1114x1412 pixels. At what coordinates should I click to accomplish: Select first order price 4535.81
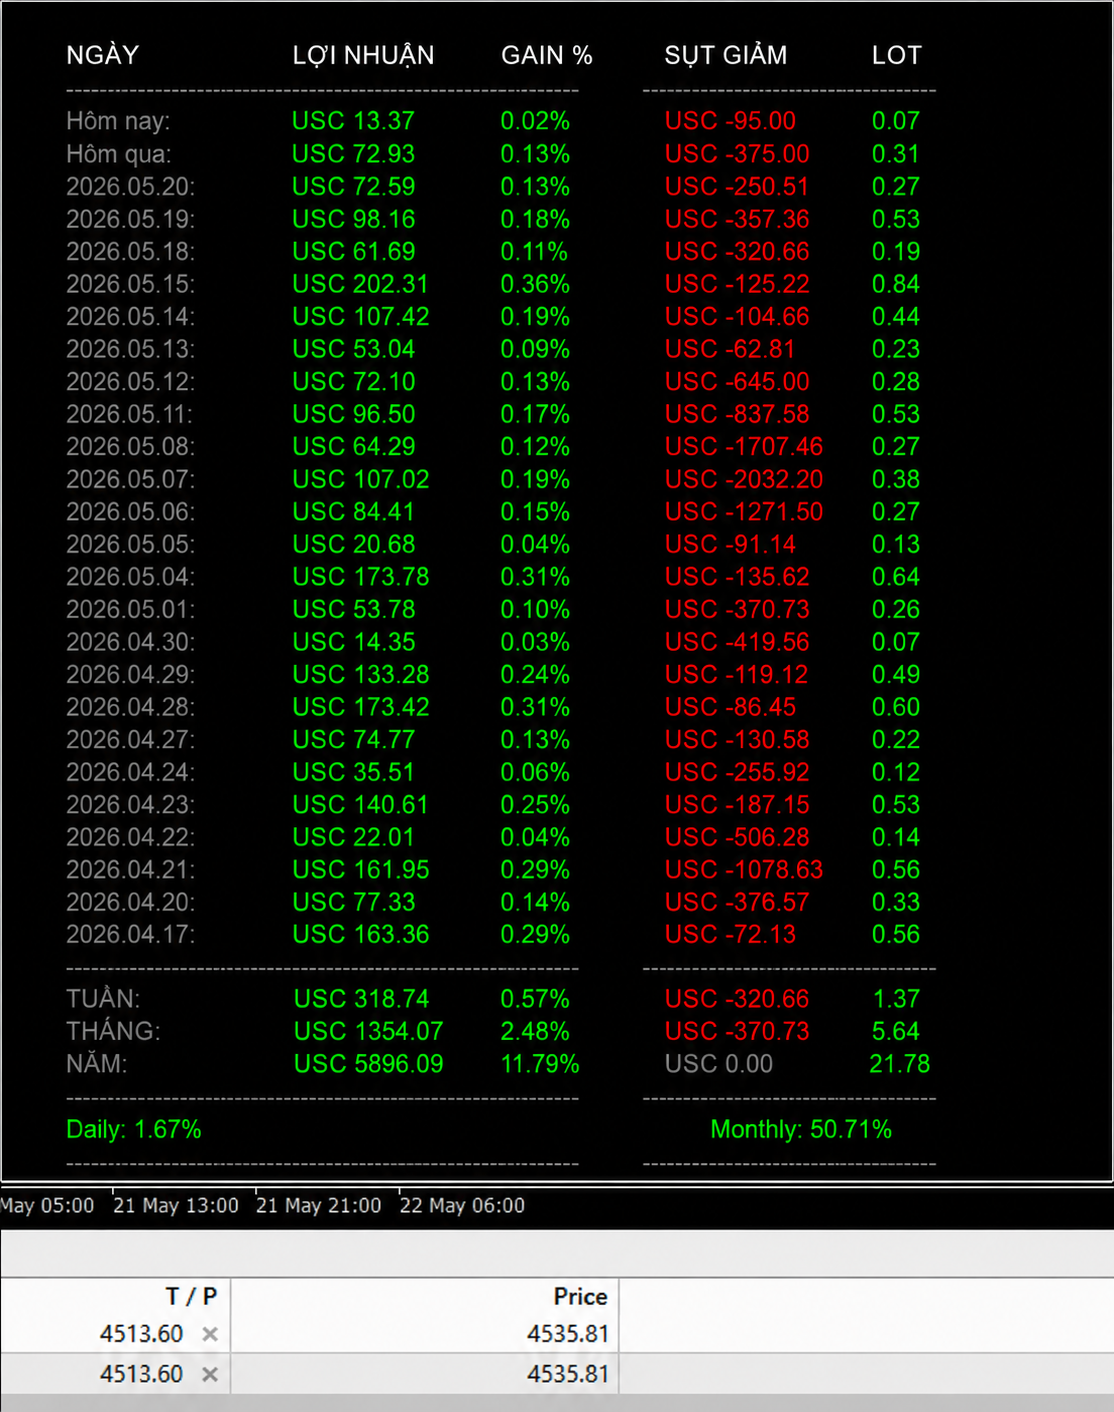(x=567, y=1334)
